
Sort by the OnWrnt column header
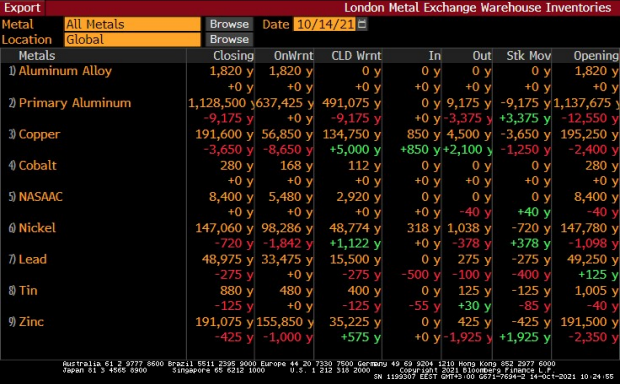tap(293, 56)
